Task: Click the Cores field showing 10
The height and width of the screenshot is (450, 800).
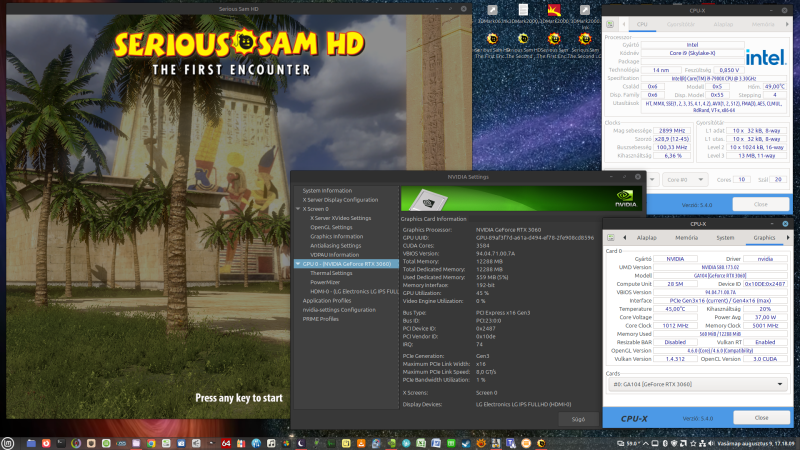Action: [x=741, y=180]
